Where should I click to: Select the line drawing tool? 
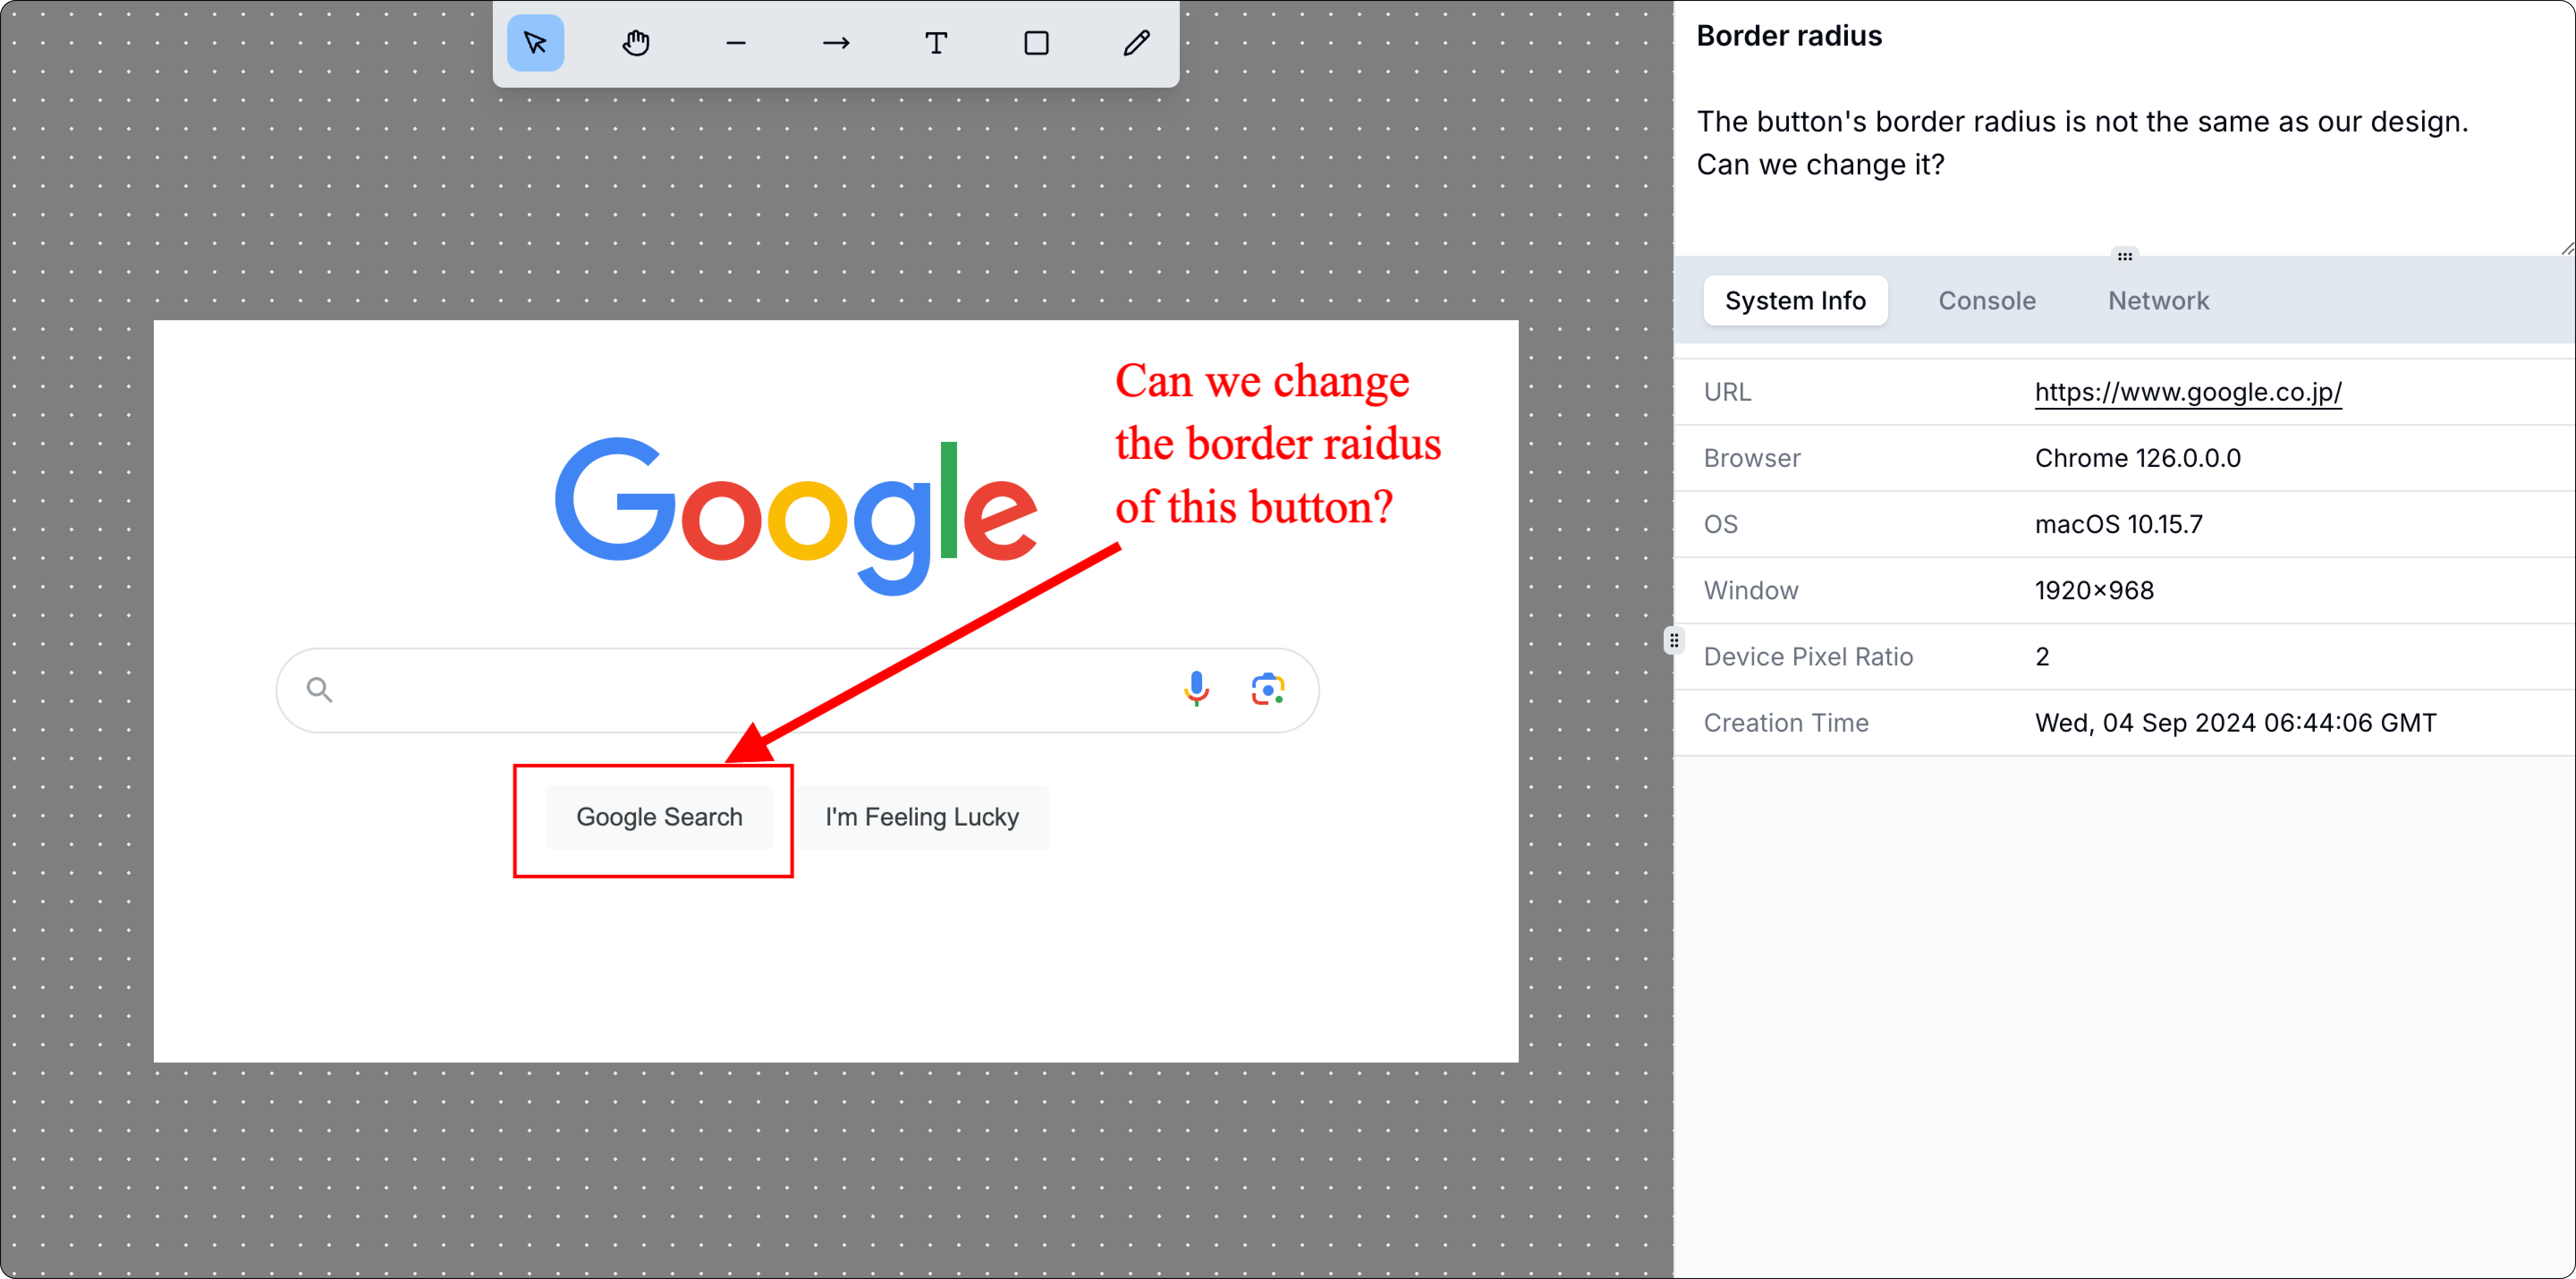tap(736, 43)
